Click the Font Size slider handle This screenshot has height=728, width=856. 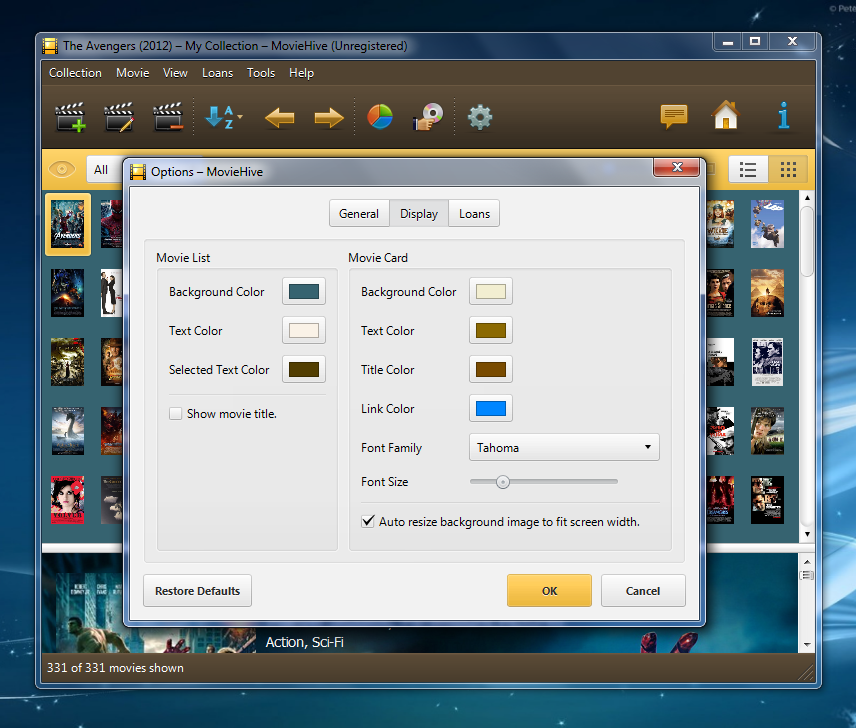pyautogui.click(x=503, y=482)
